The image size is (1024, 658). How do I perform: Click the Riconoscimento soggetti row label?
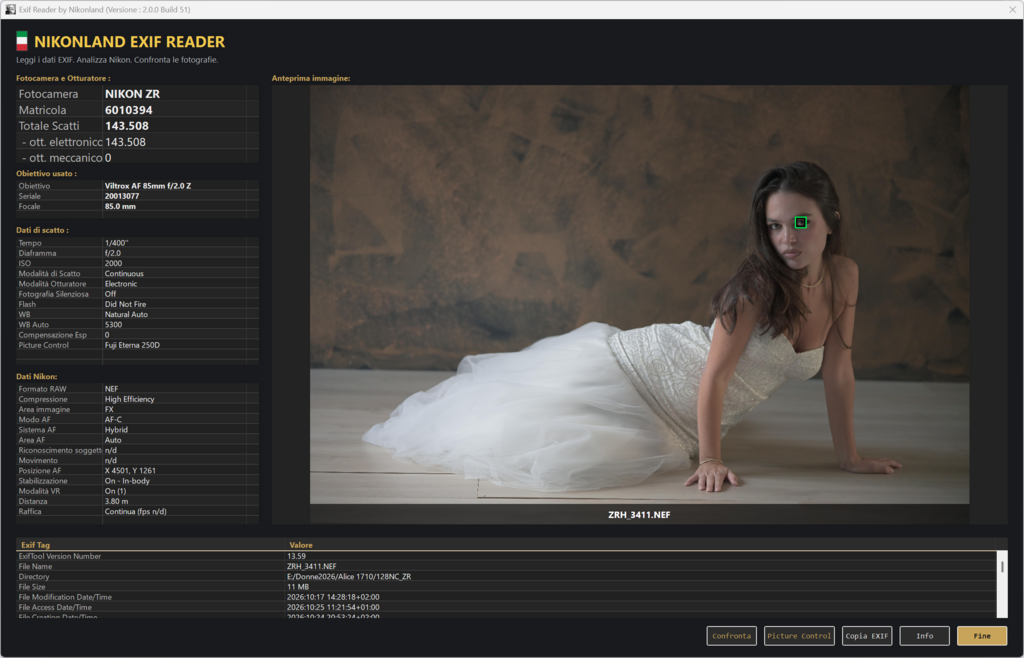coord(60,450)
